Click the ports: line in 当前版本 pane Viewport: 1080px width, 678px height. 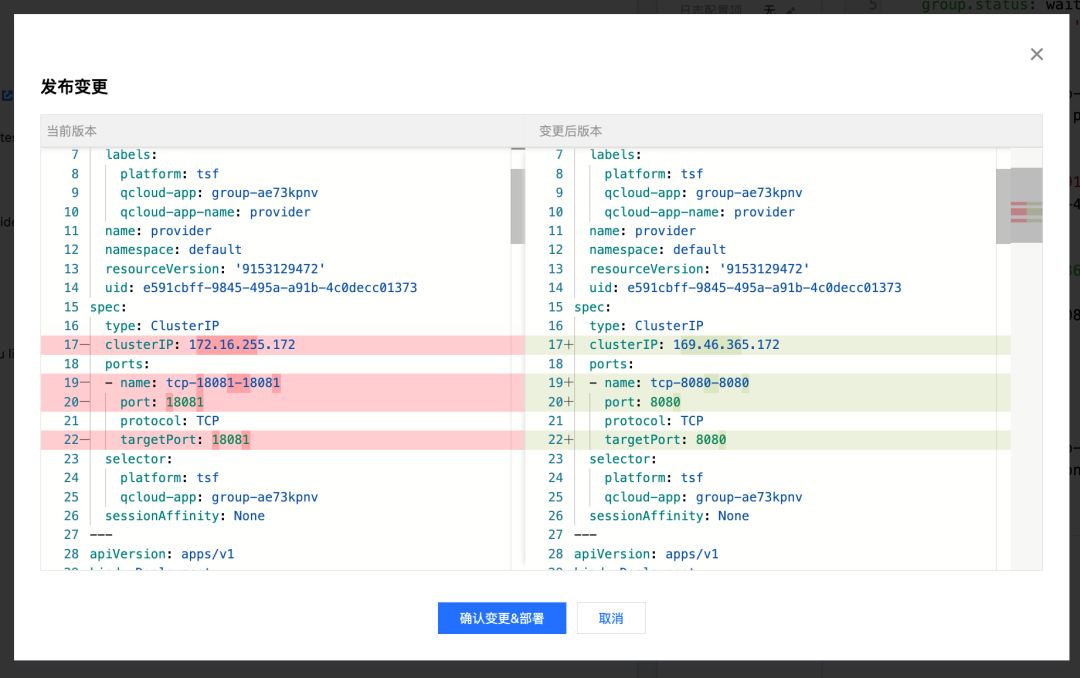point(127,364)
